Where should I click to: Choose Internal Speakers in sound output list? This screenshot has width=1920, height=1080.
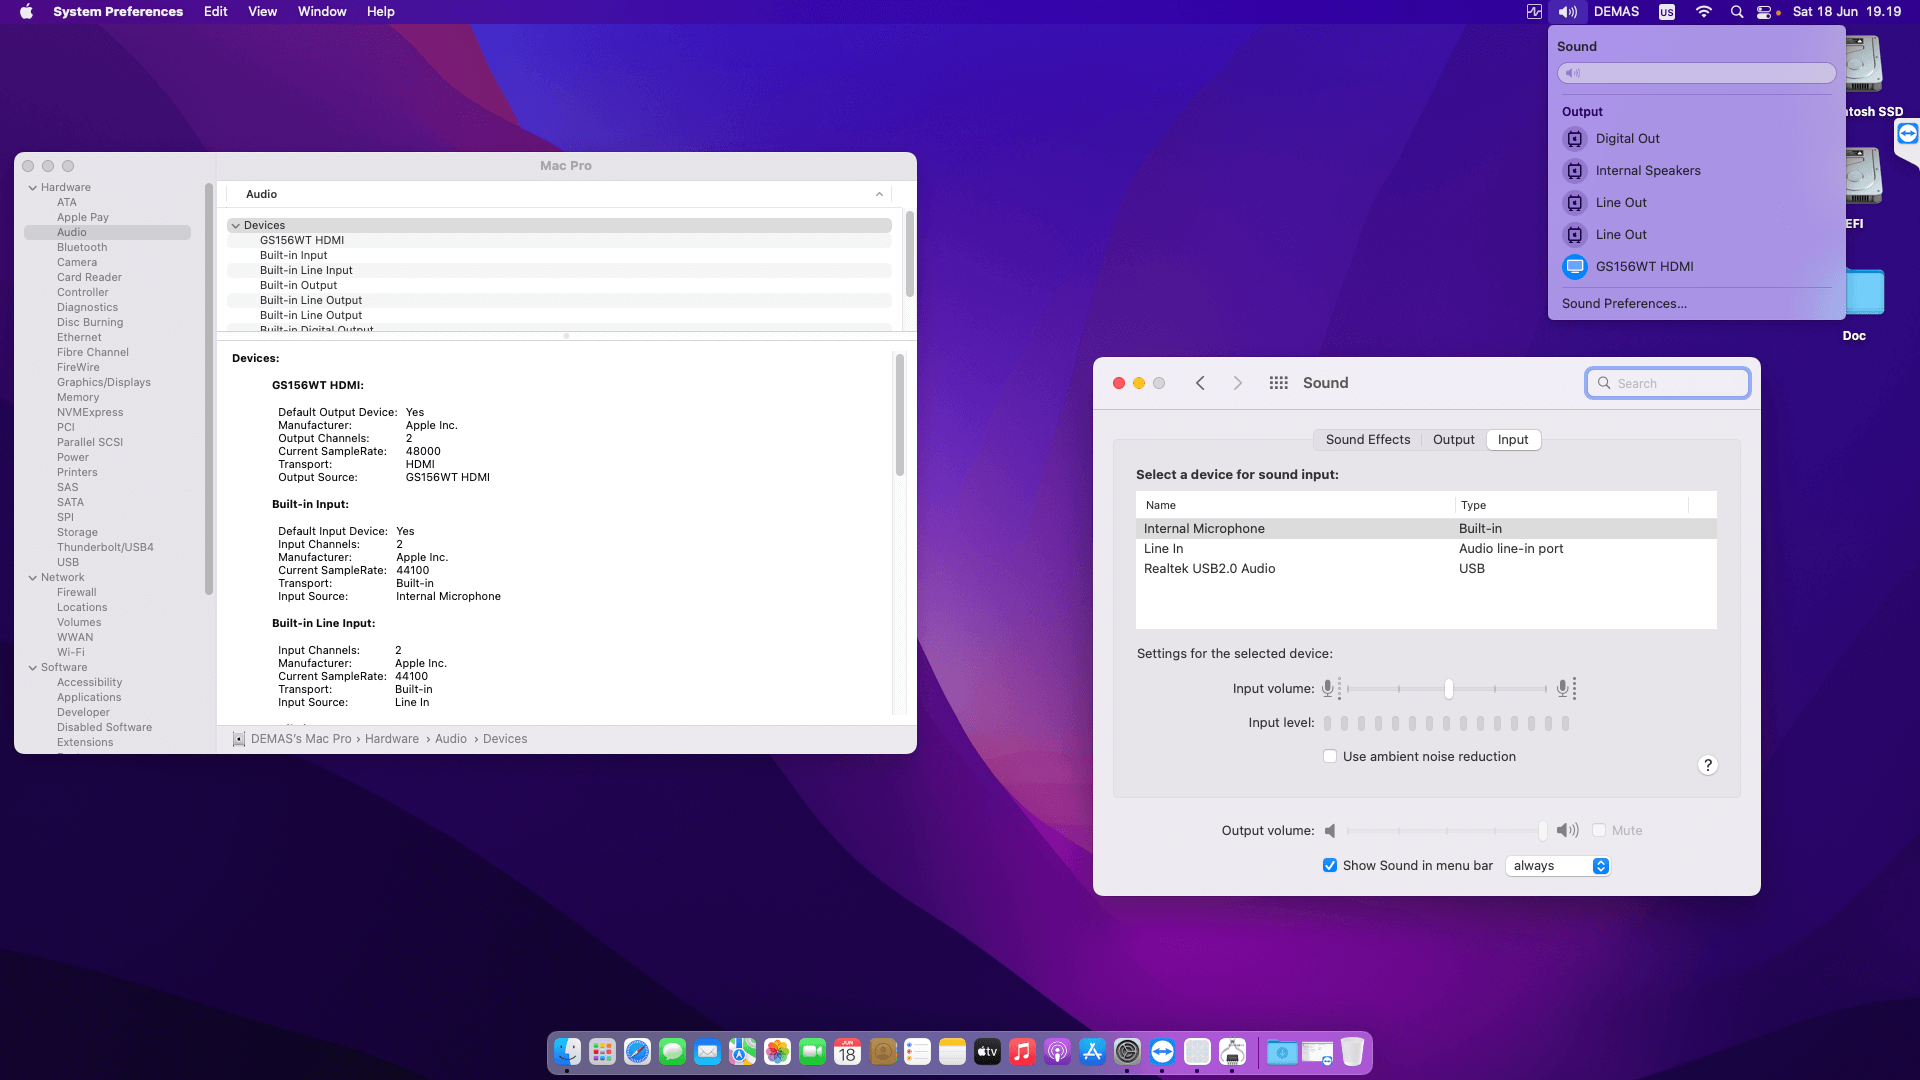(1647, 171)
